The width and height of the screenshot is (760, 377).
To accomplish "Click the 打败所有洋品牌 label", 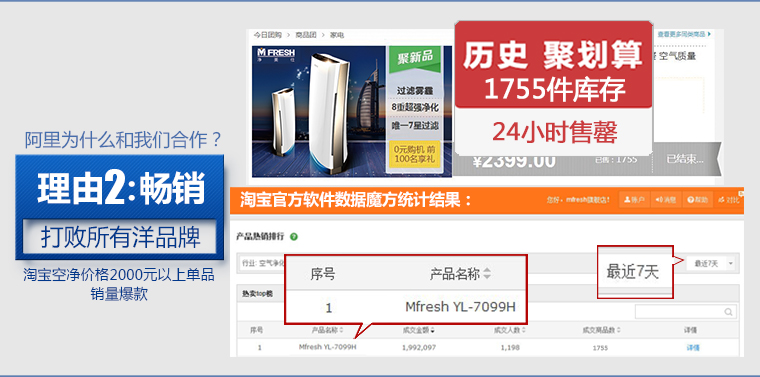I will pyautogui.click(x=120, y=237).
